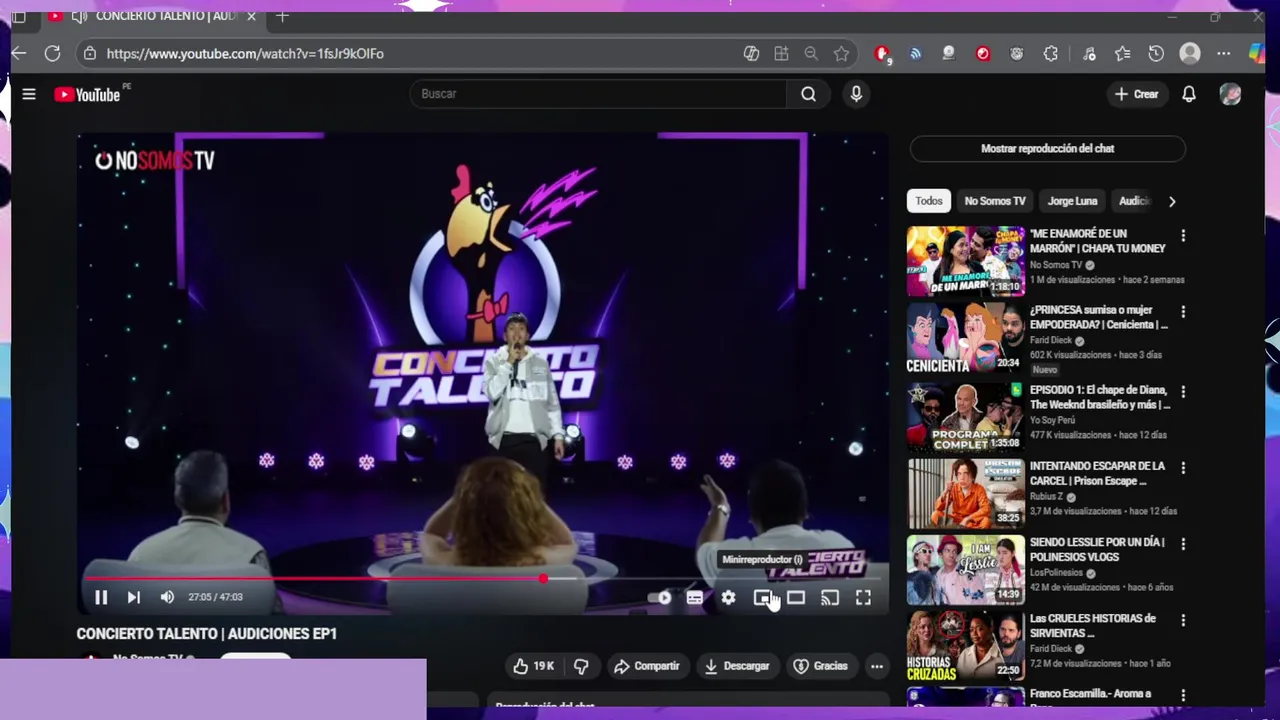Open a new browser tab
The image size is (1280, 720).
282,16
